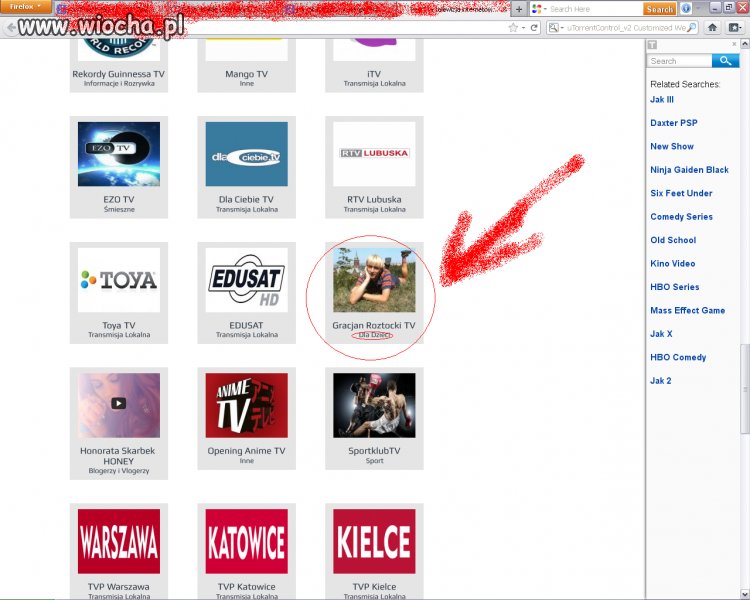Image resolution: width=750 pixels, height=600 pixels.
Task: Open the "Jak X" related search
Action: tap(661, 334)
